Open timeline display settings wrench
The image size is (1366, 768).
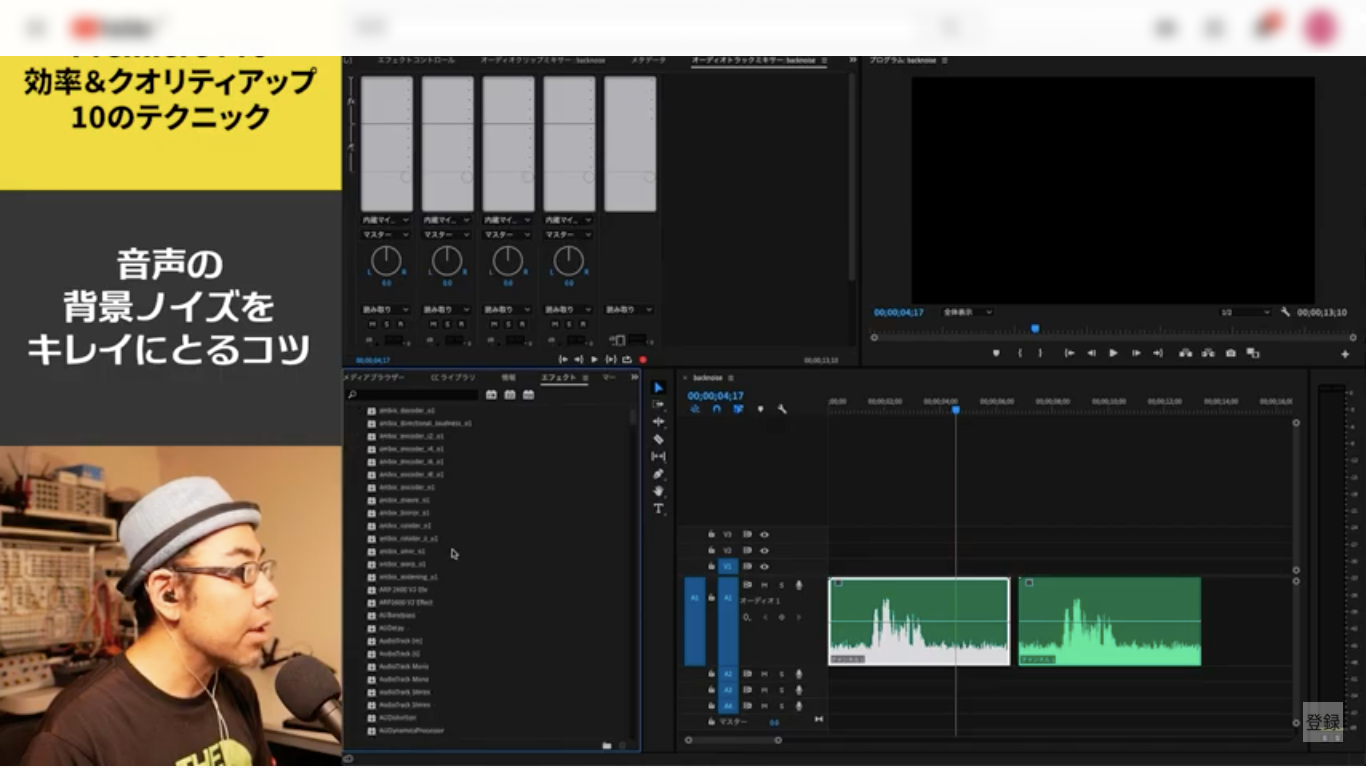[782, 409]
